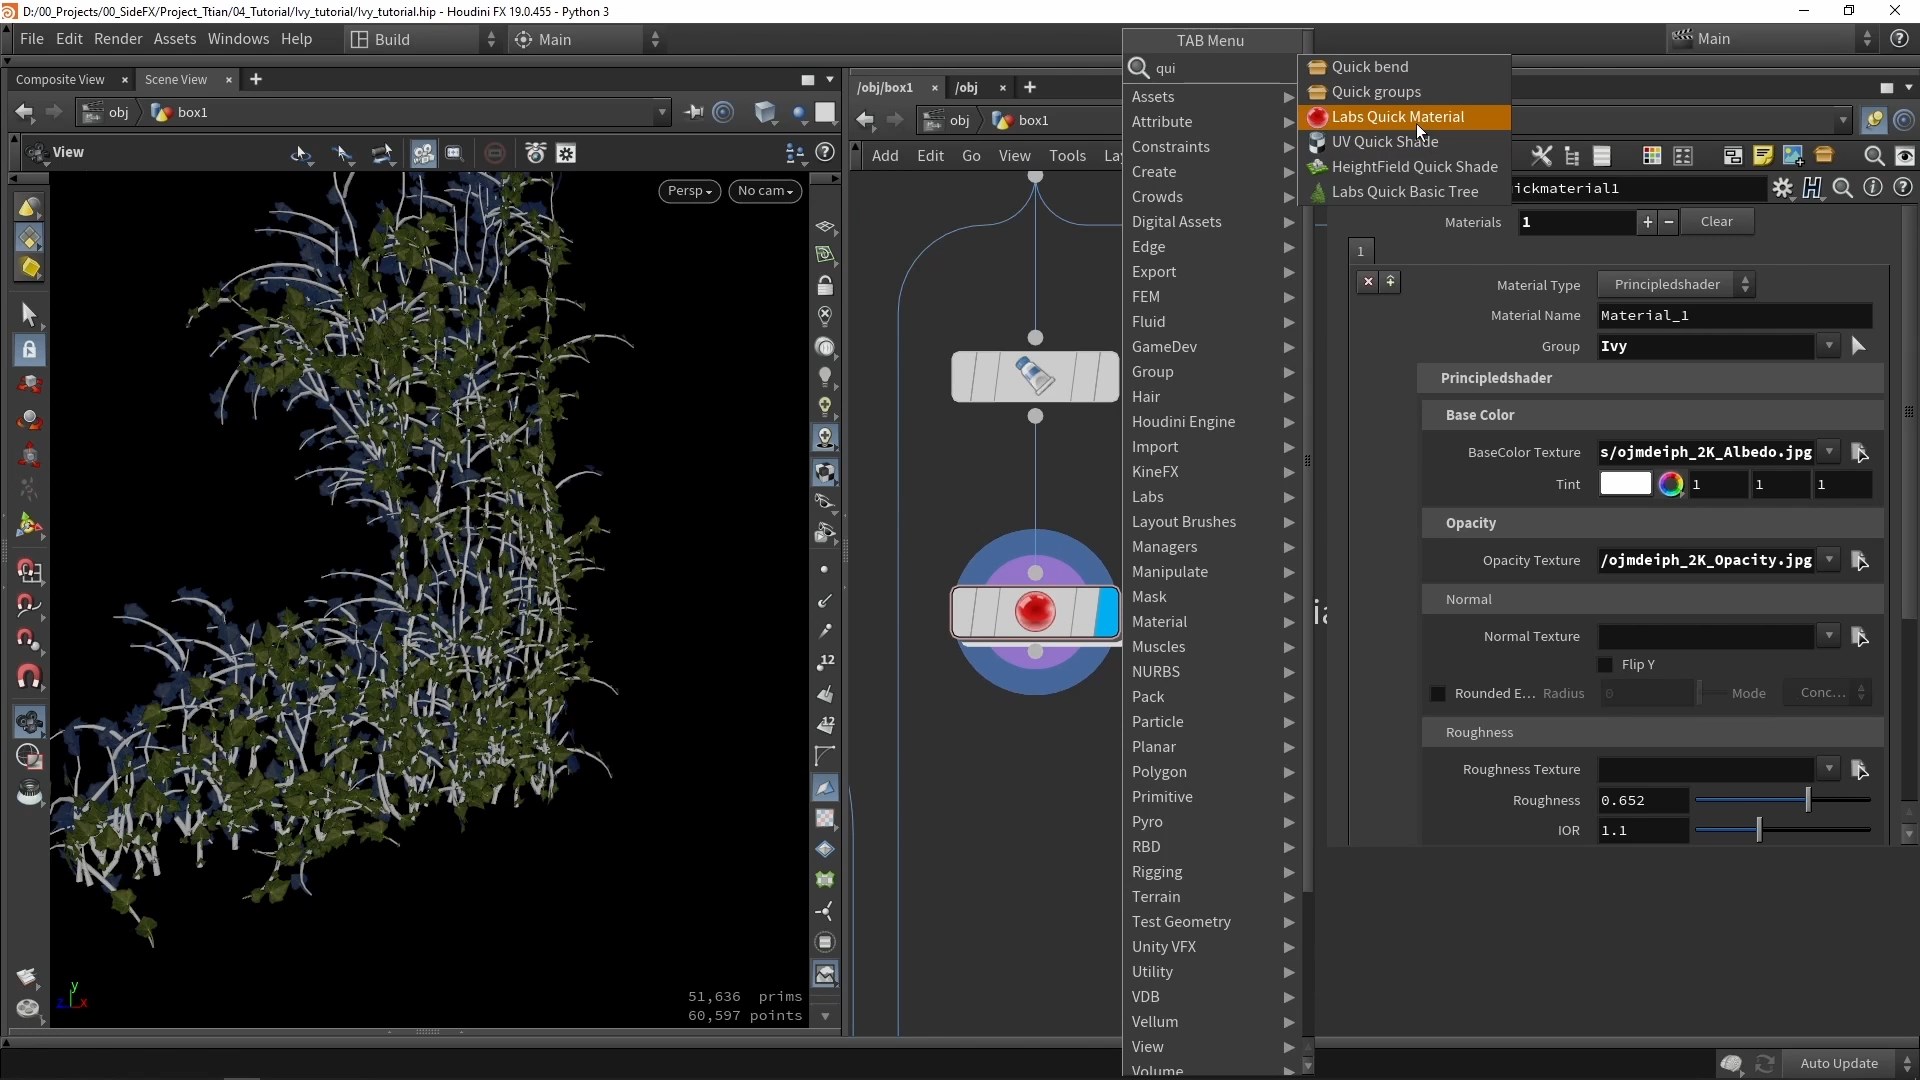Open Tint color wheel picker

click(x=1671, y=484)
